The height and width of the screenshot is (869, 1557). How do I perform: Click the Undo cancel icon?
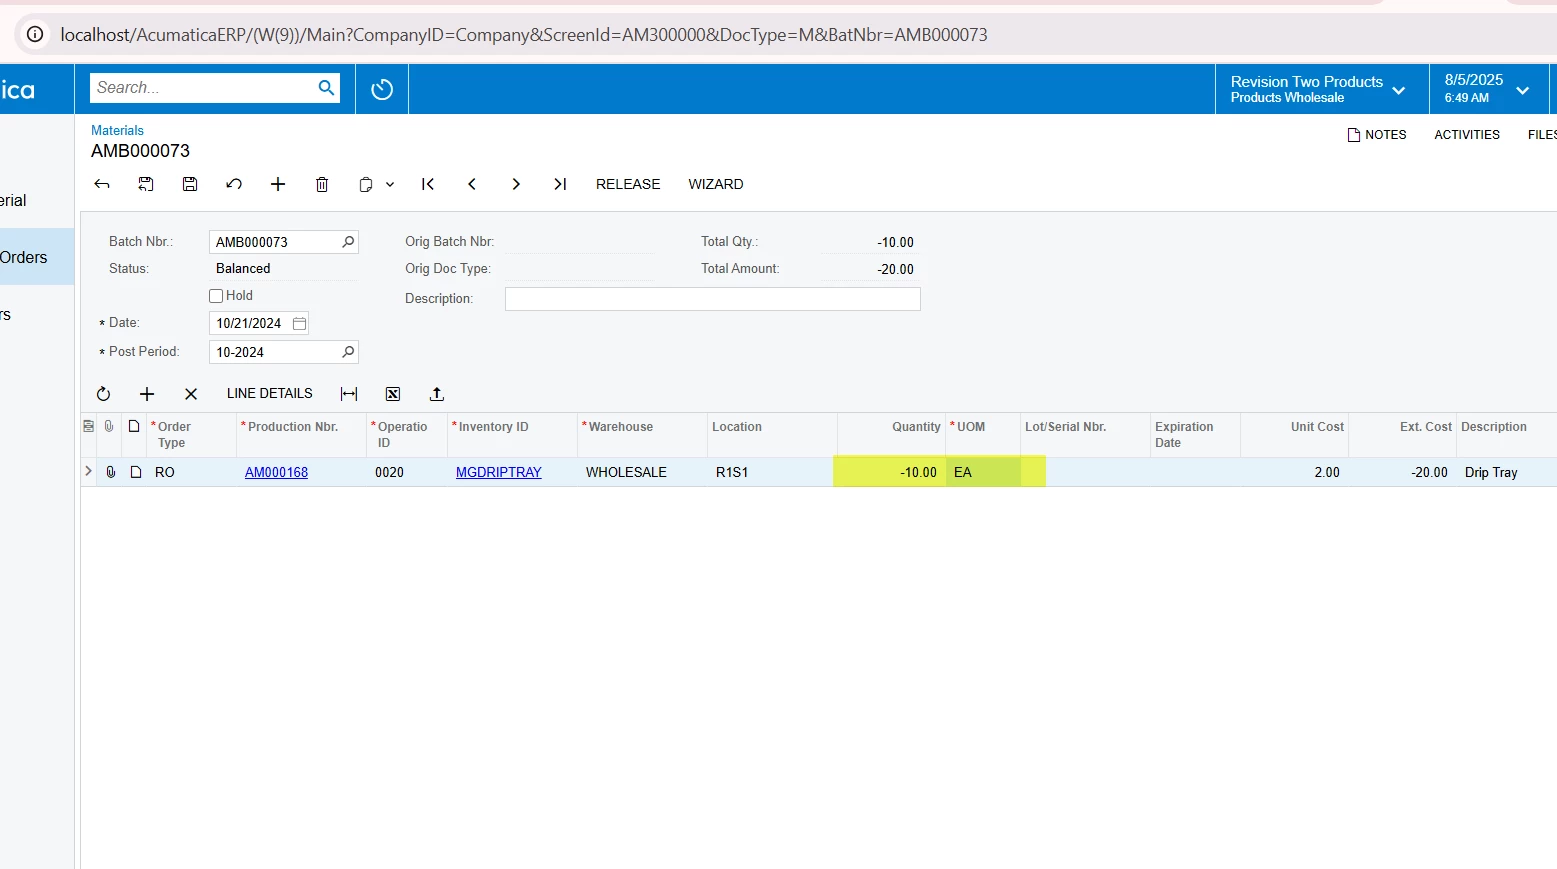click(x=234, y=184)
